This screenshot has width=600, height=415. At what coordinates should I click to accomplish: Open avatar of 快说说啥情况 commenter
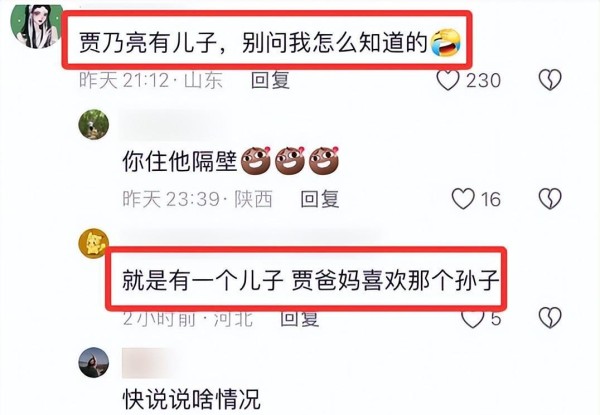(94, 362)
